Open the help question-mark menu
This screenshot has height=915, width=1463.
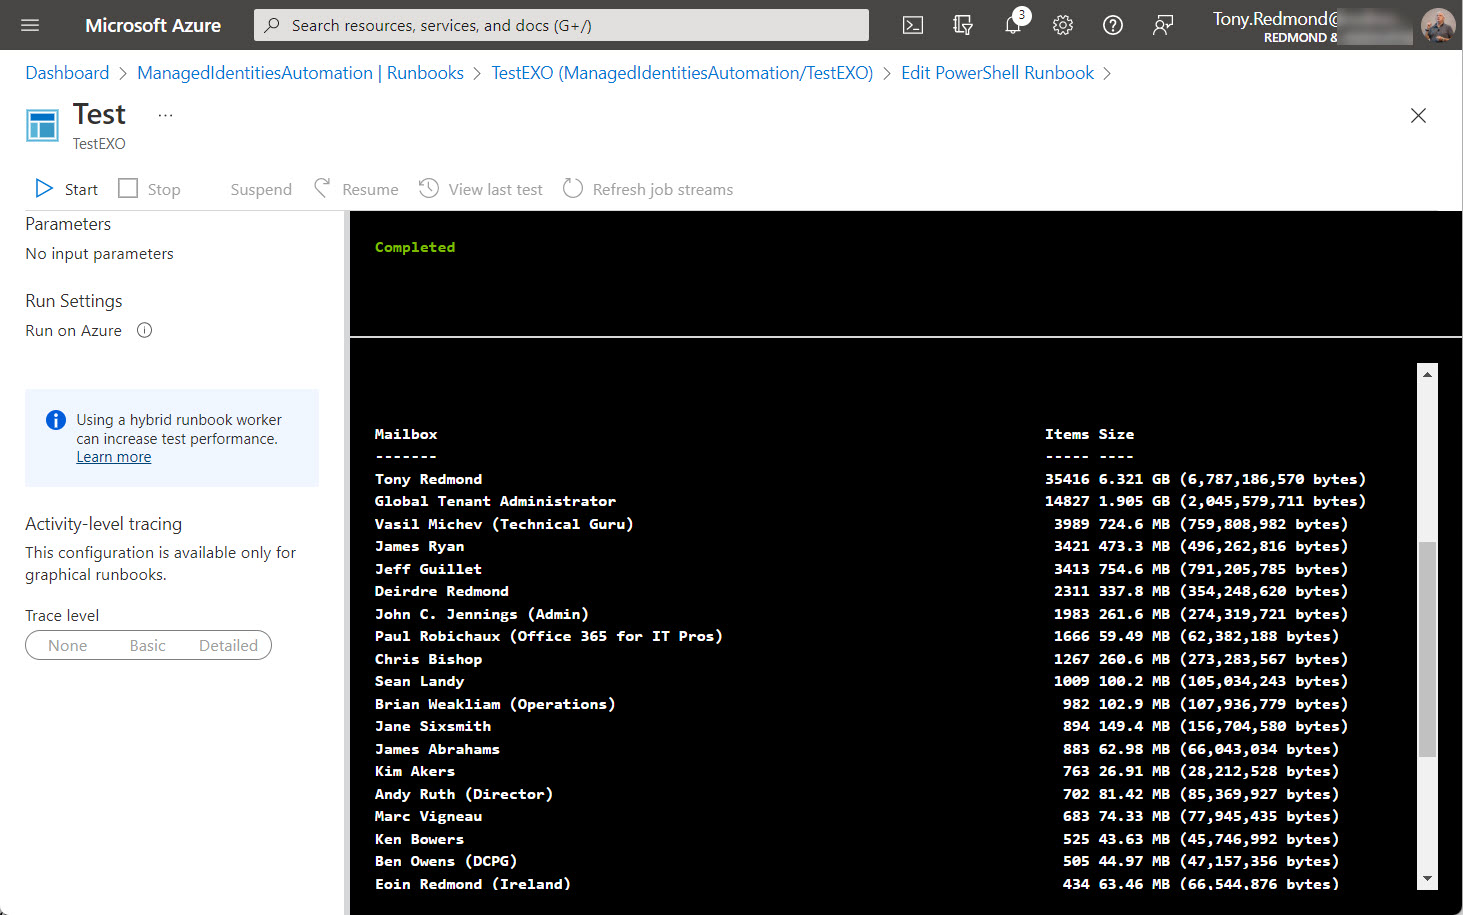[x=1112, y=25]
